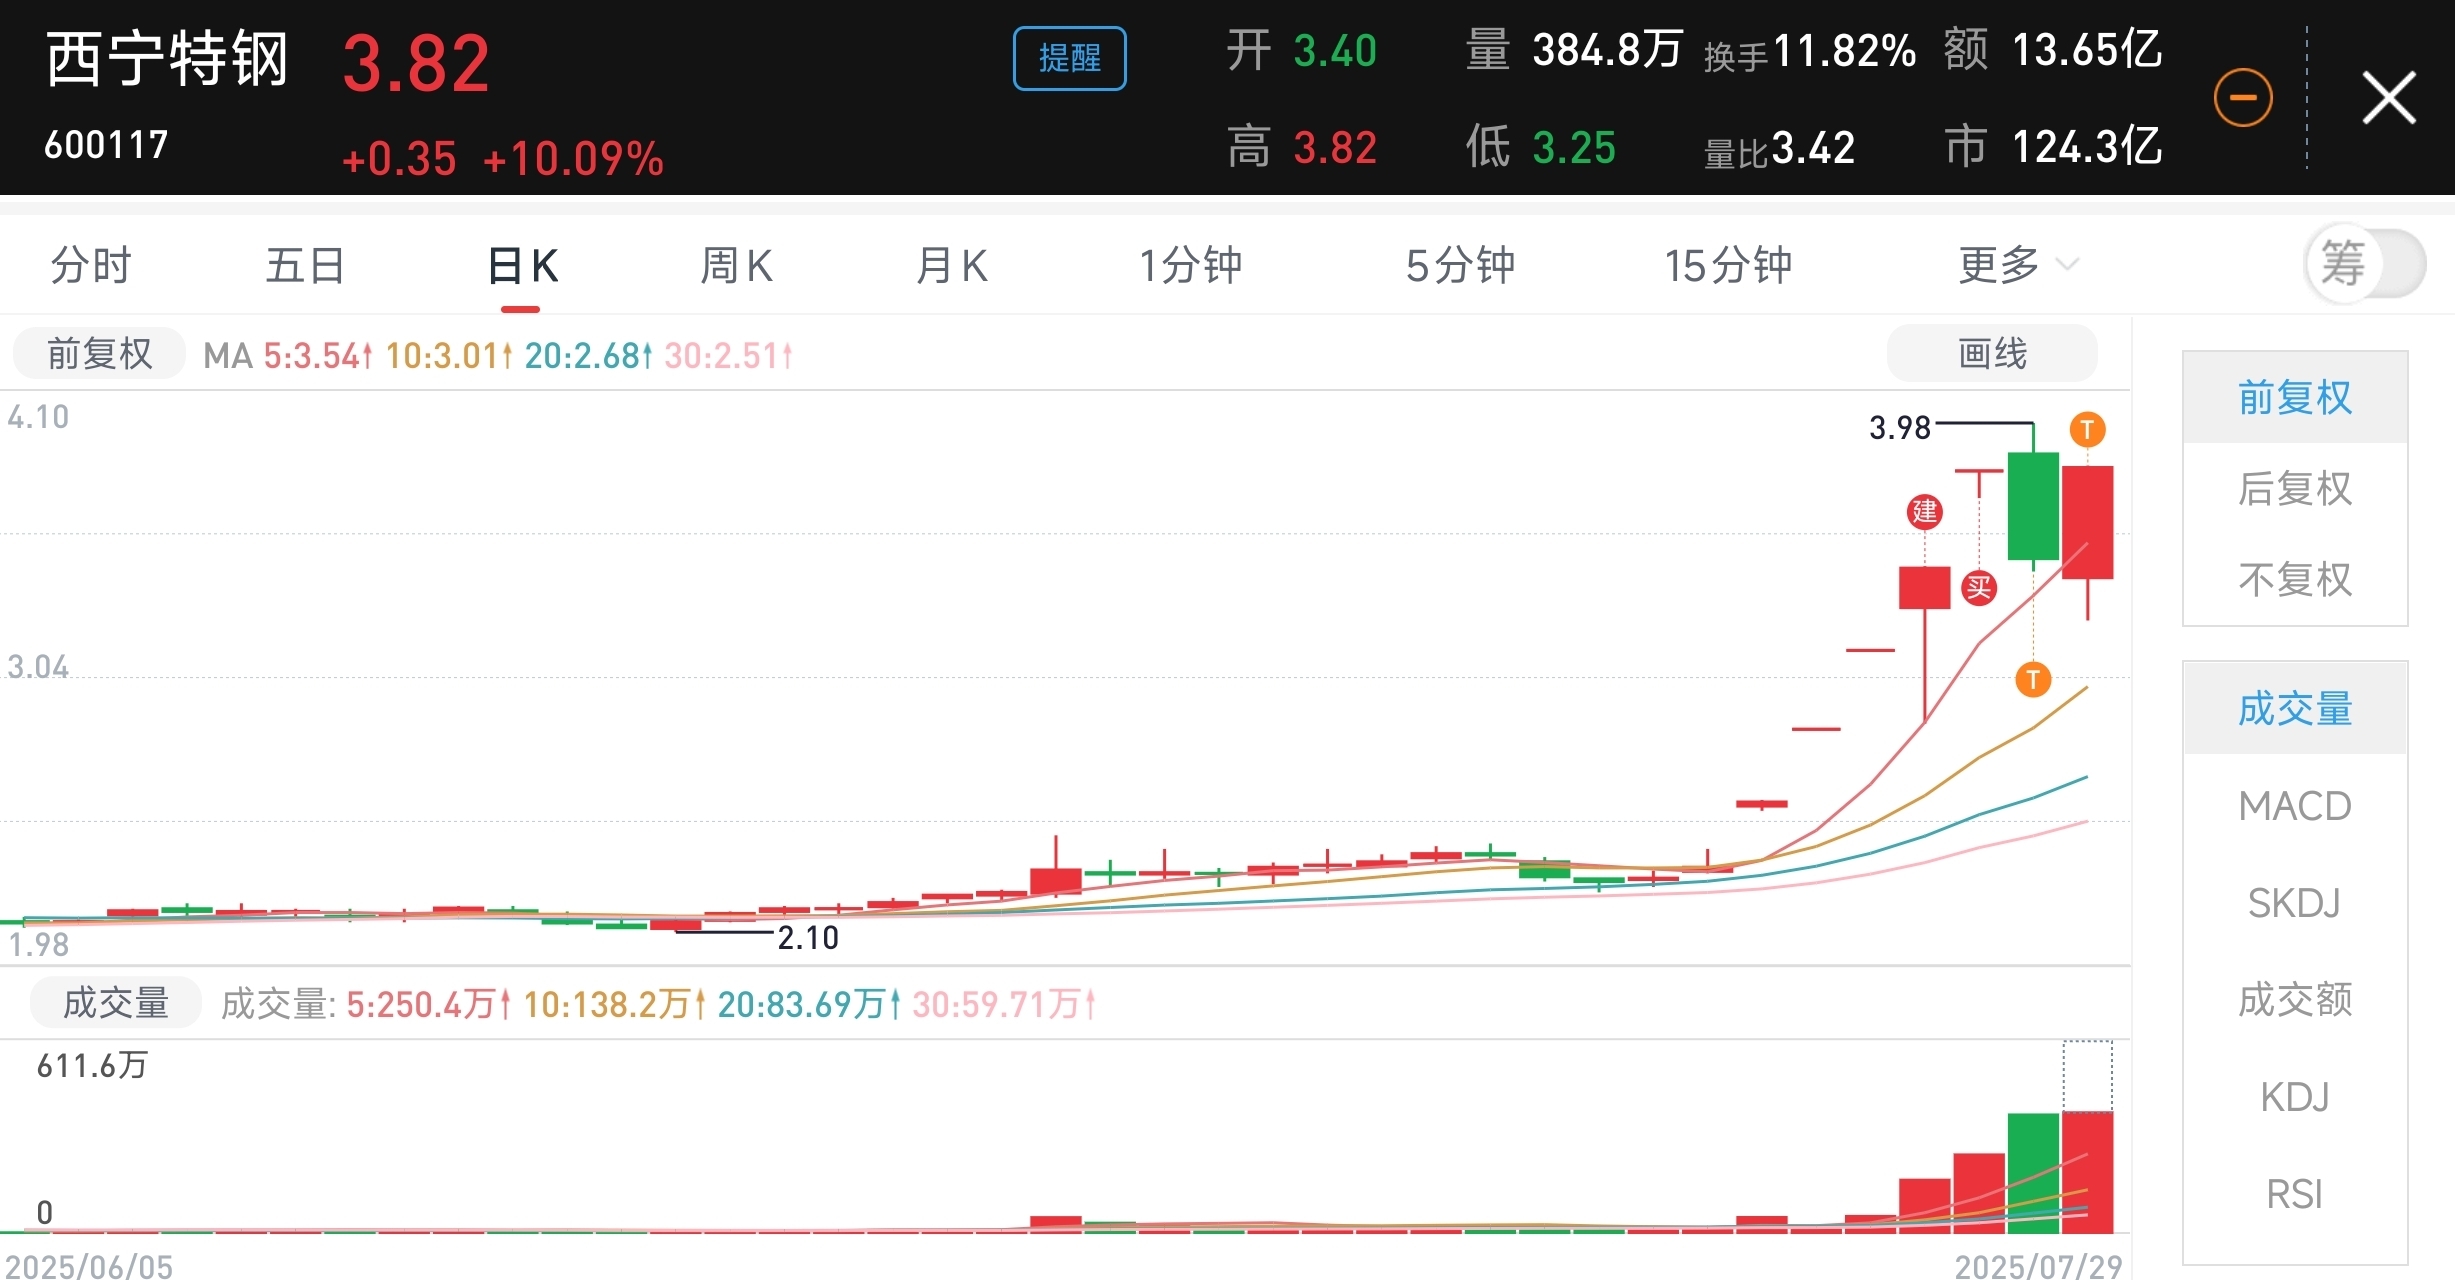The height and width of the screenshot is (1280, 2455).
Task: Select 前复权 in the right panel
Action: [x=2295, y=398]
